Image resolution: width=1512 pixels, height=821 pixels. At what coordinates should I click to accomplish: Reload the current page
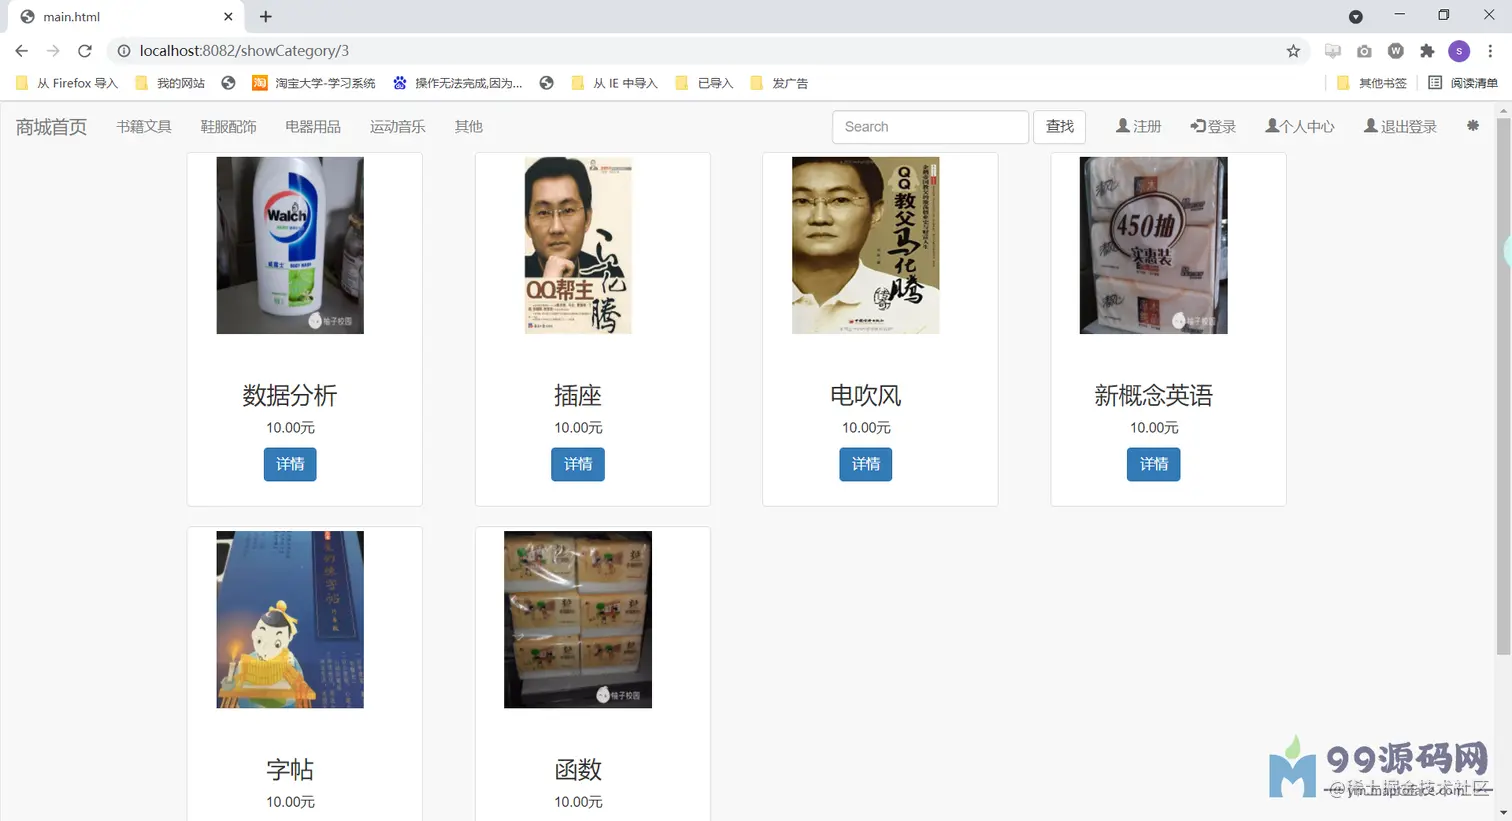(x=85, y=51)
